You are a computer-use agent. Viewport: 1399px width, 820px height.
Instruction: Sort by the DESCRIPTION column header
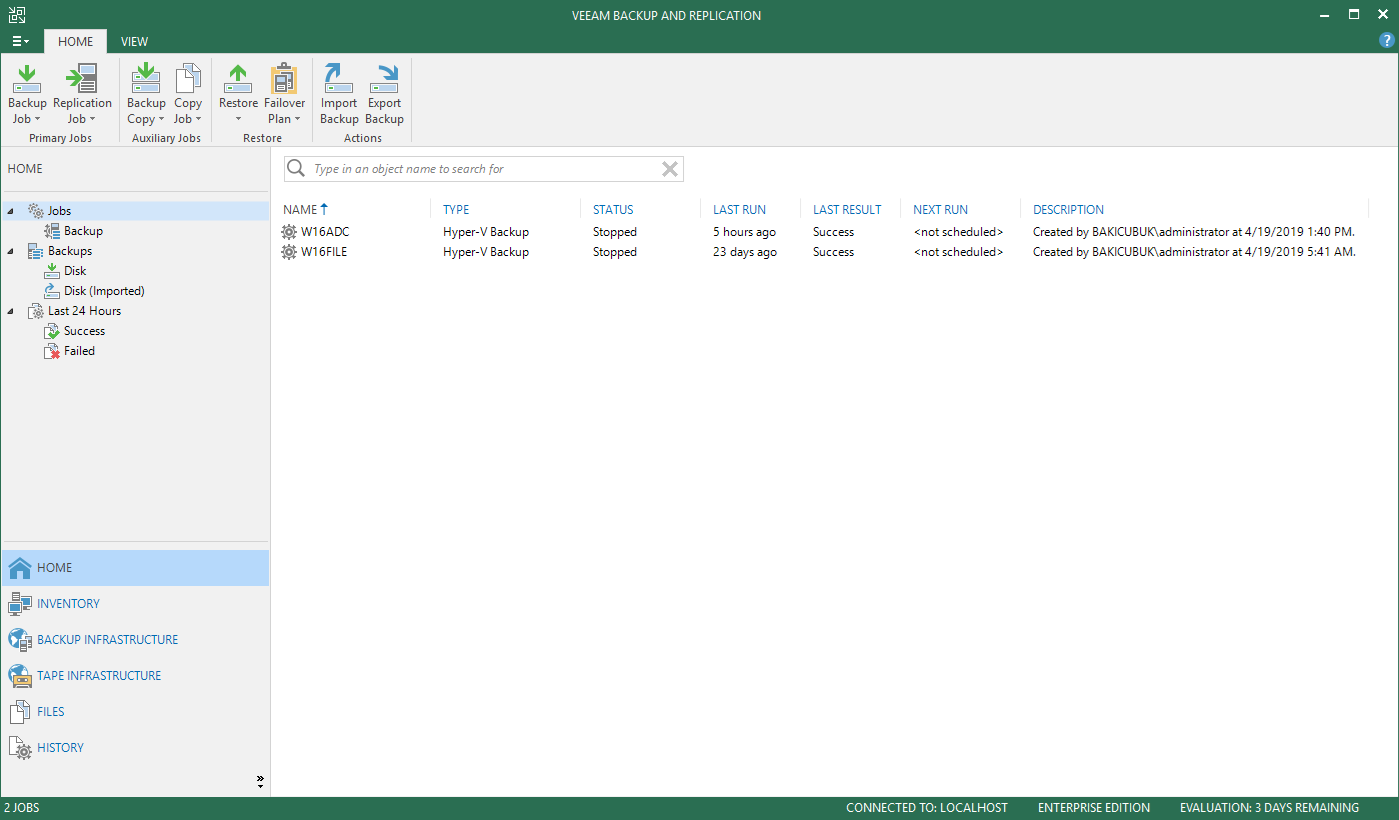tap(1068, 210)
